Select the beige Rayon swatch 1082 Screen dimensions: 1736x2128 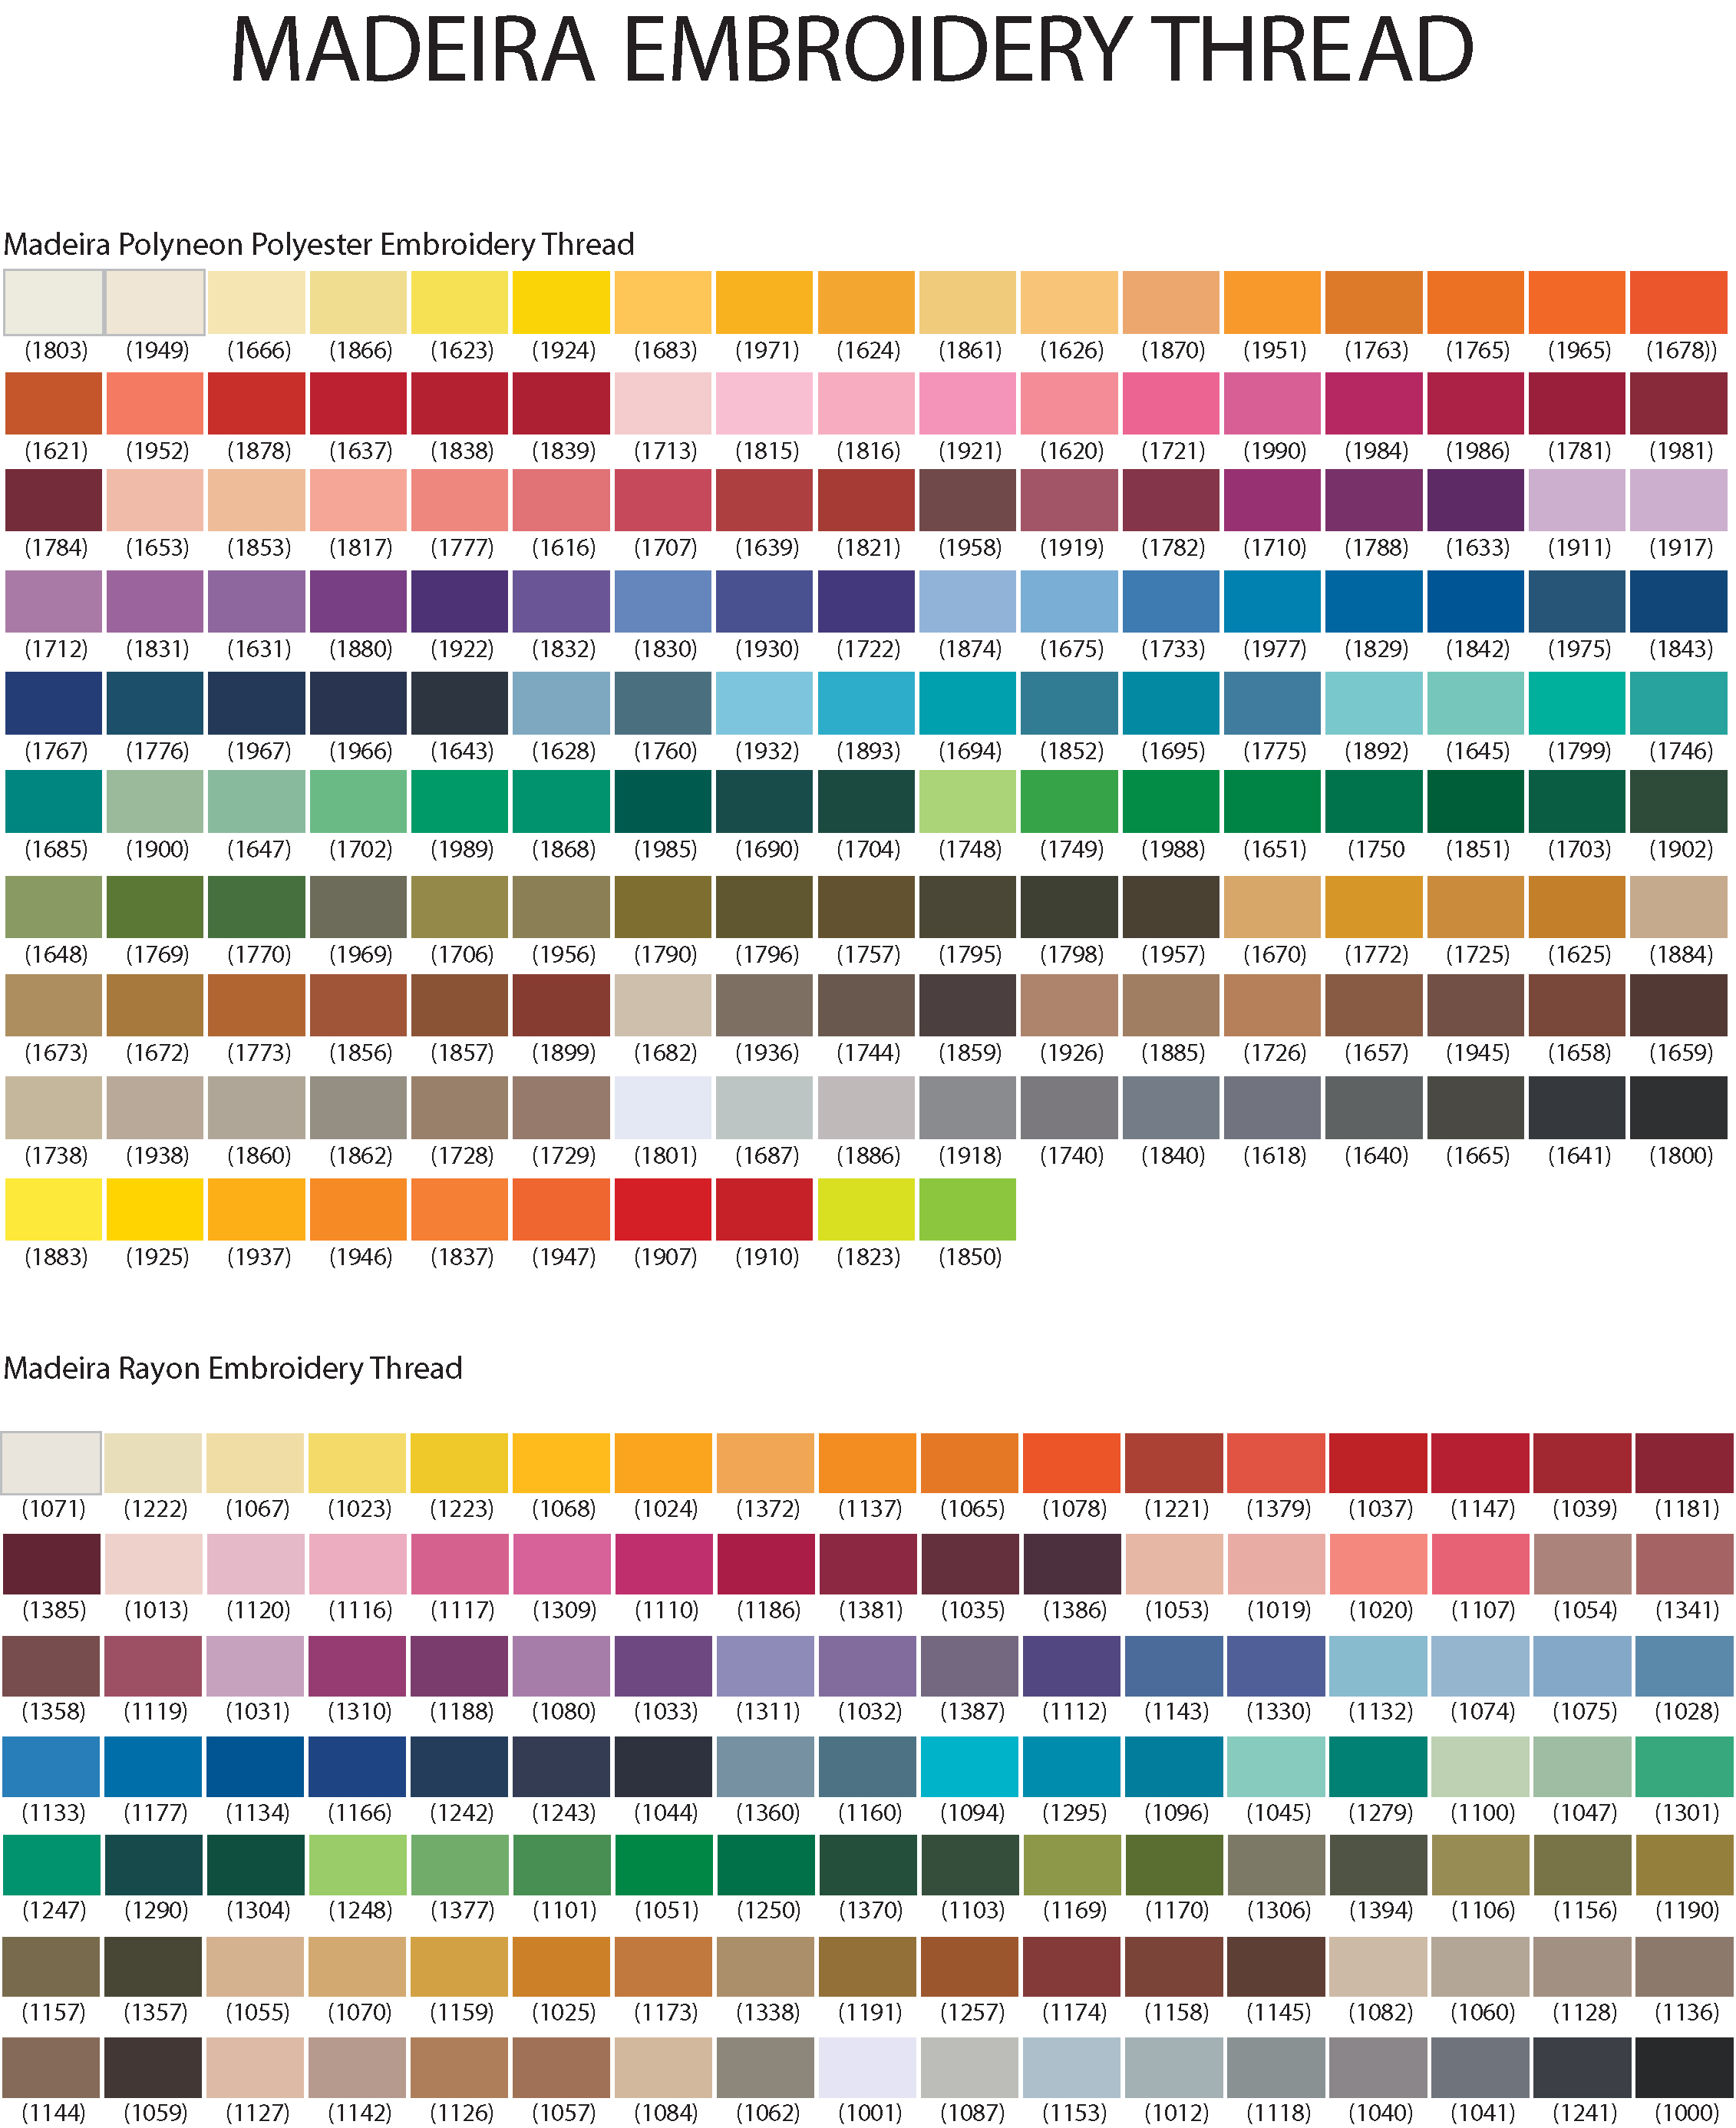[x=1378, y=1967]
